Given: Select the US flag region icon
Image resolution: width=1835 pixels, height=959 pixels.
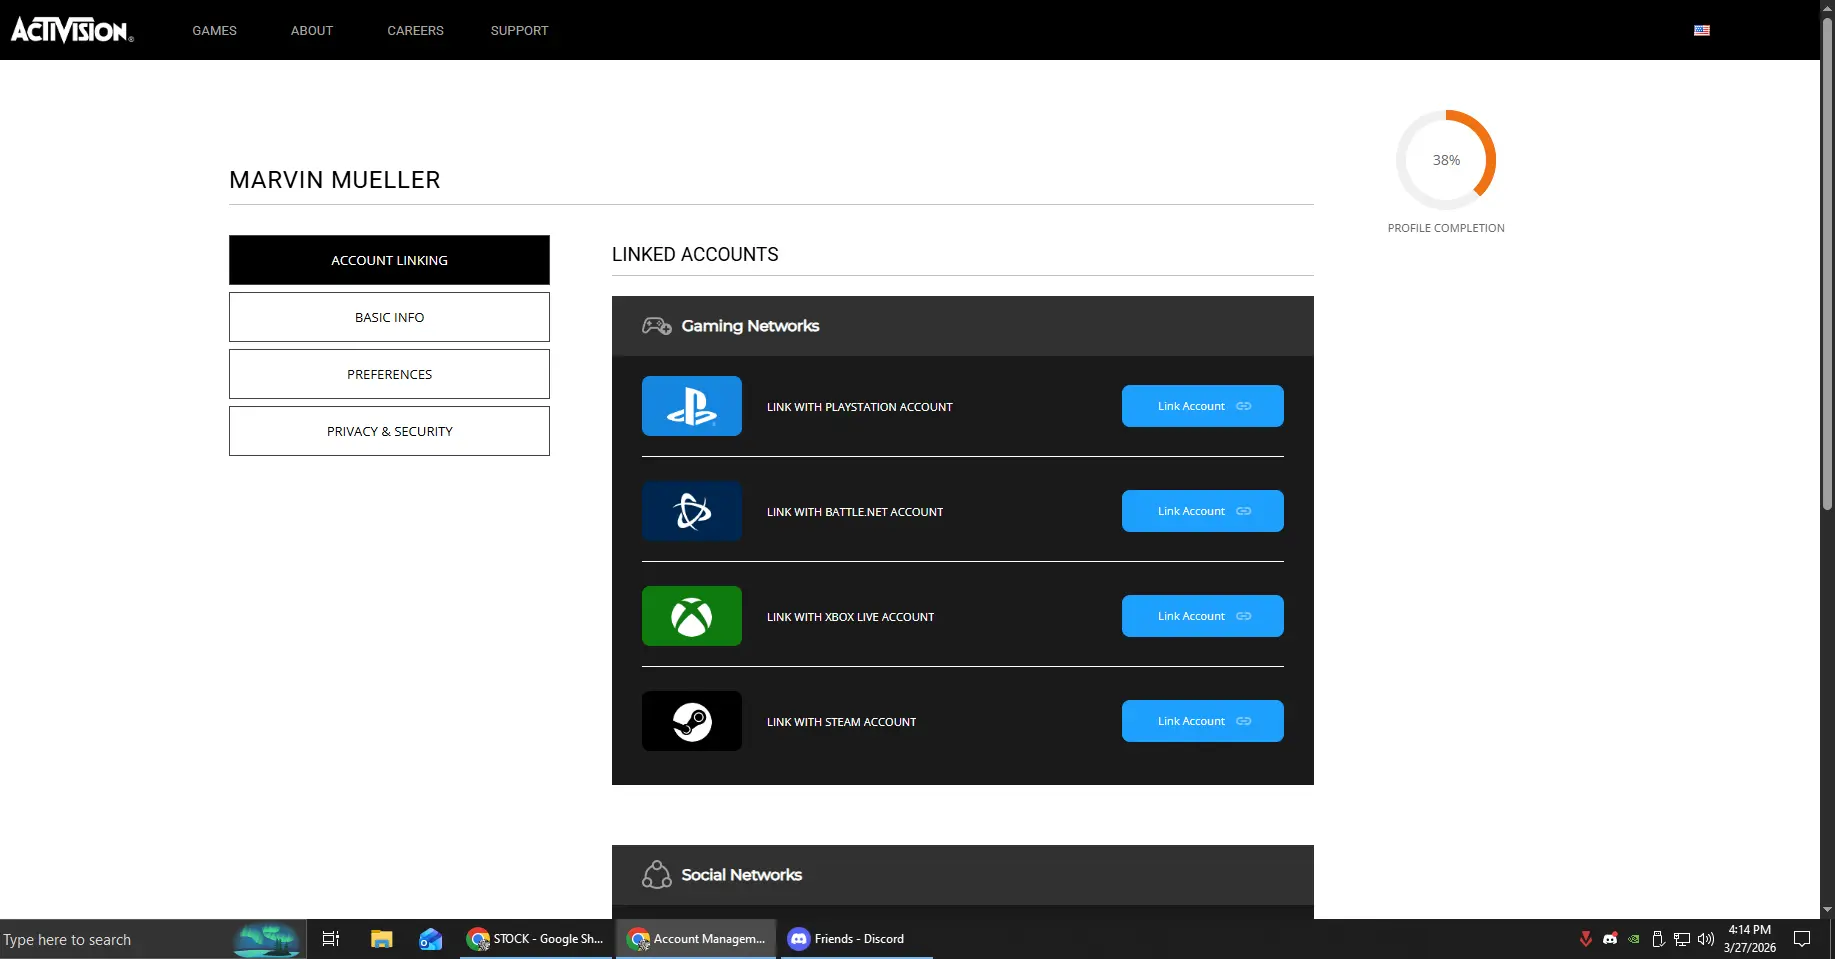Looking at the screenshot, I should click(x=1701, y=30).
